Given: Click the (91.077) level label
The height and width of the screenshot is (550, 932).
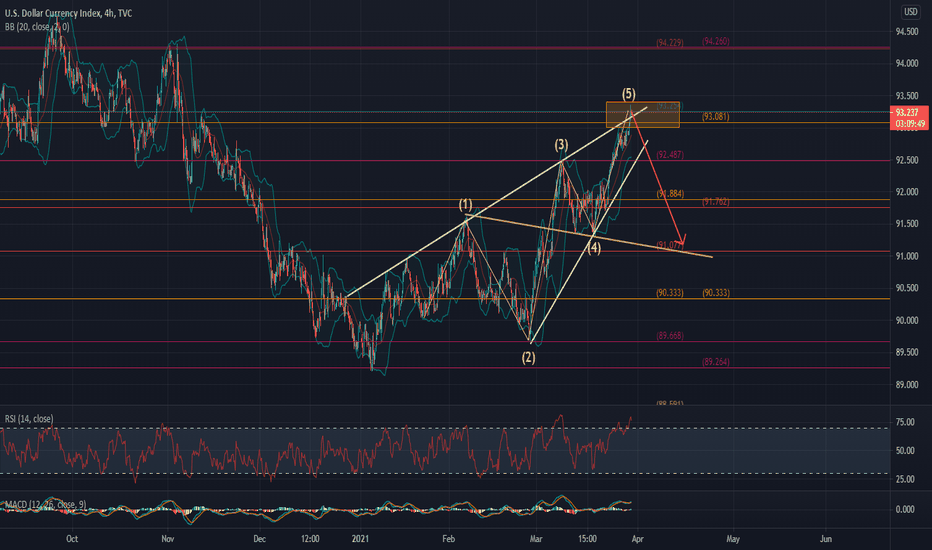Looking at the screenshot, I should (670, 245).
